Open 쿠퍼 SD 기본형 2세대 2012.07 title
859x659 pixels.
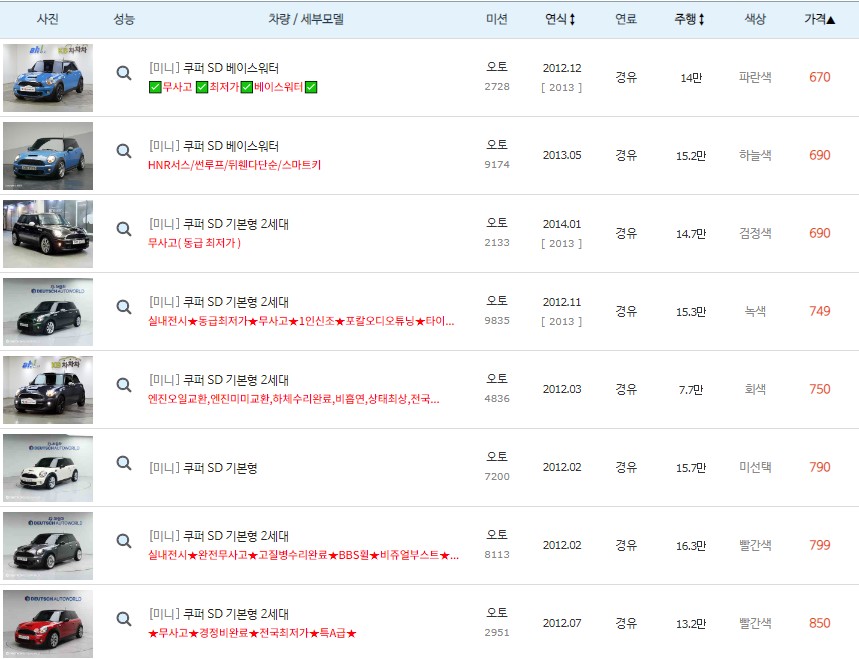[219, 614]
